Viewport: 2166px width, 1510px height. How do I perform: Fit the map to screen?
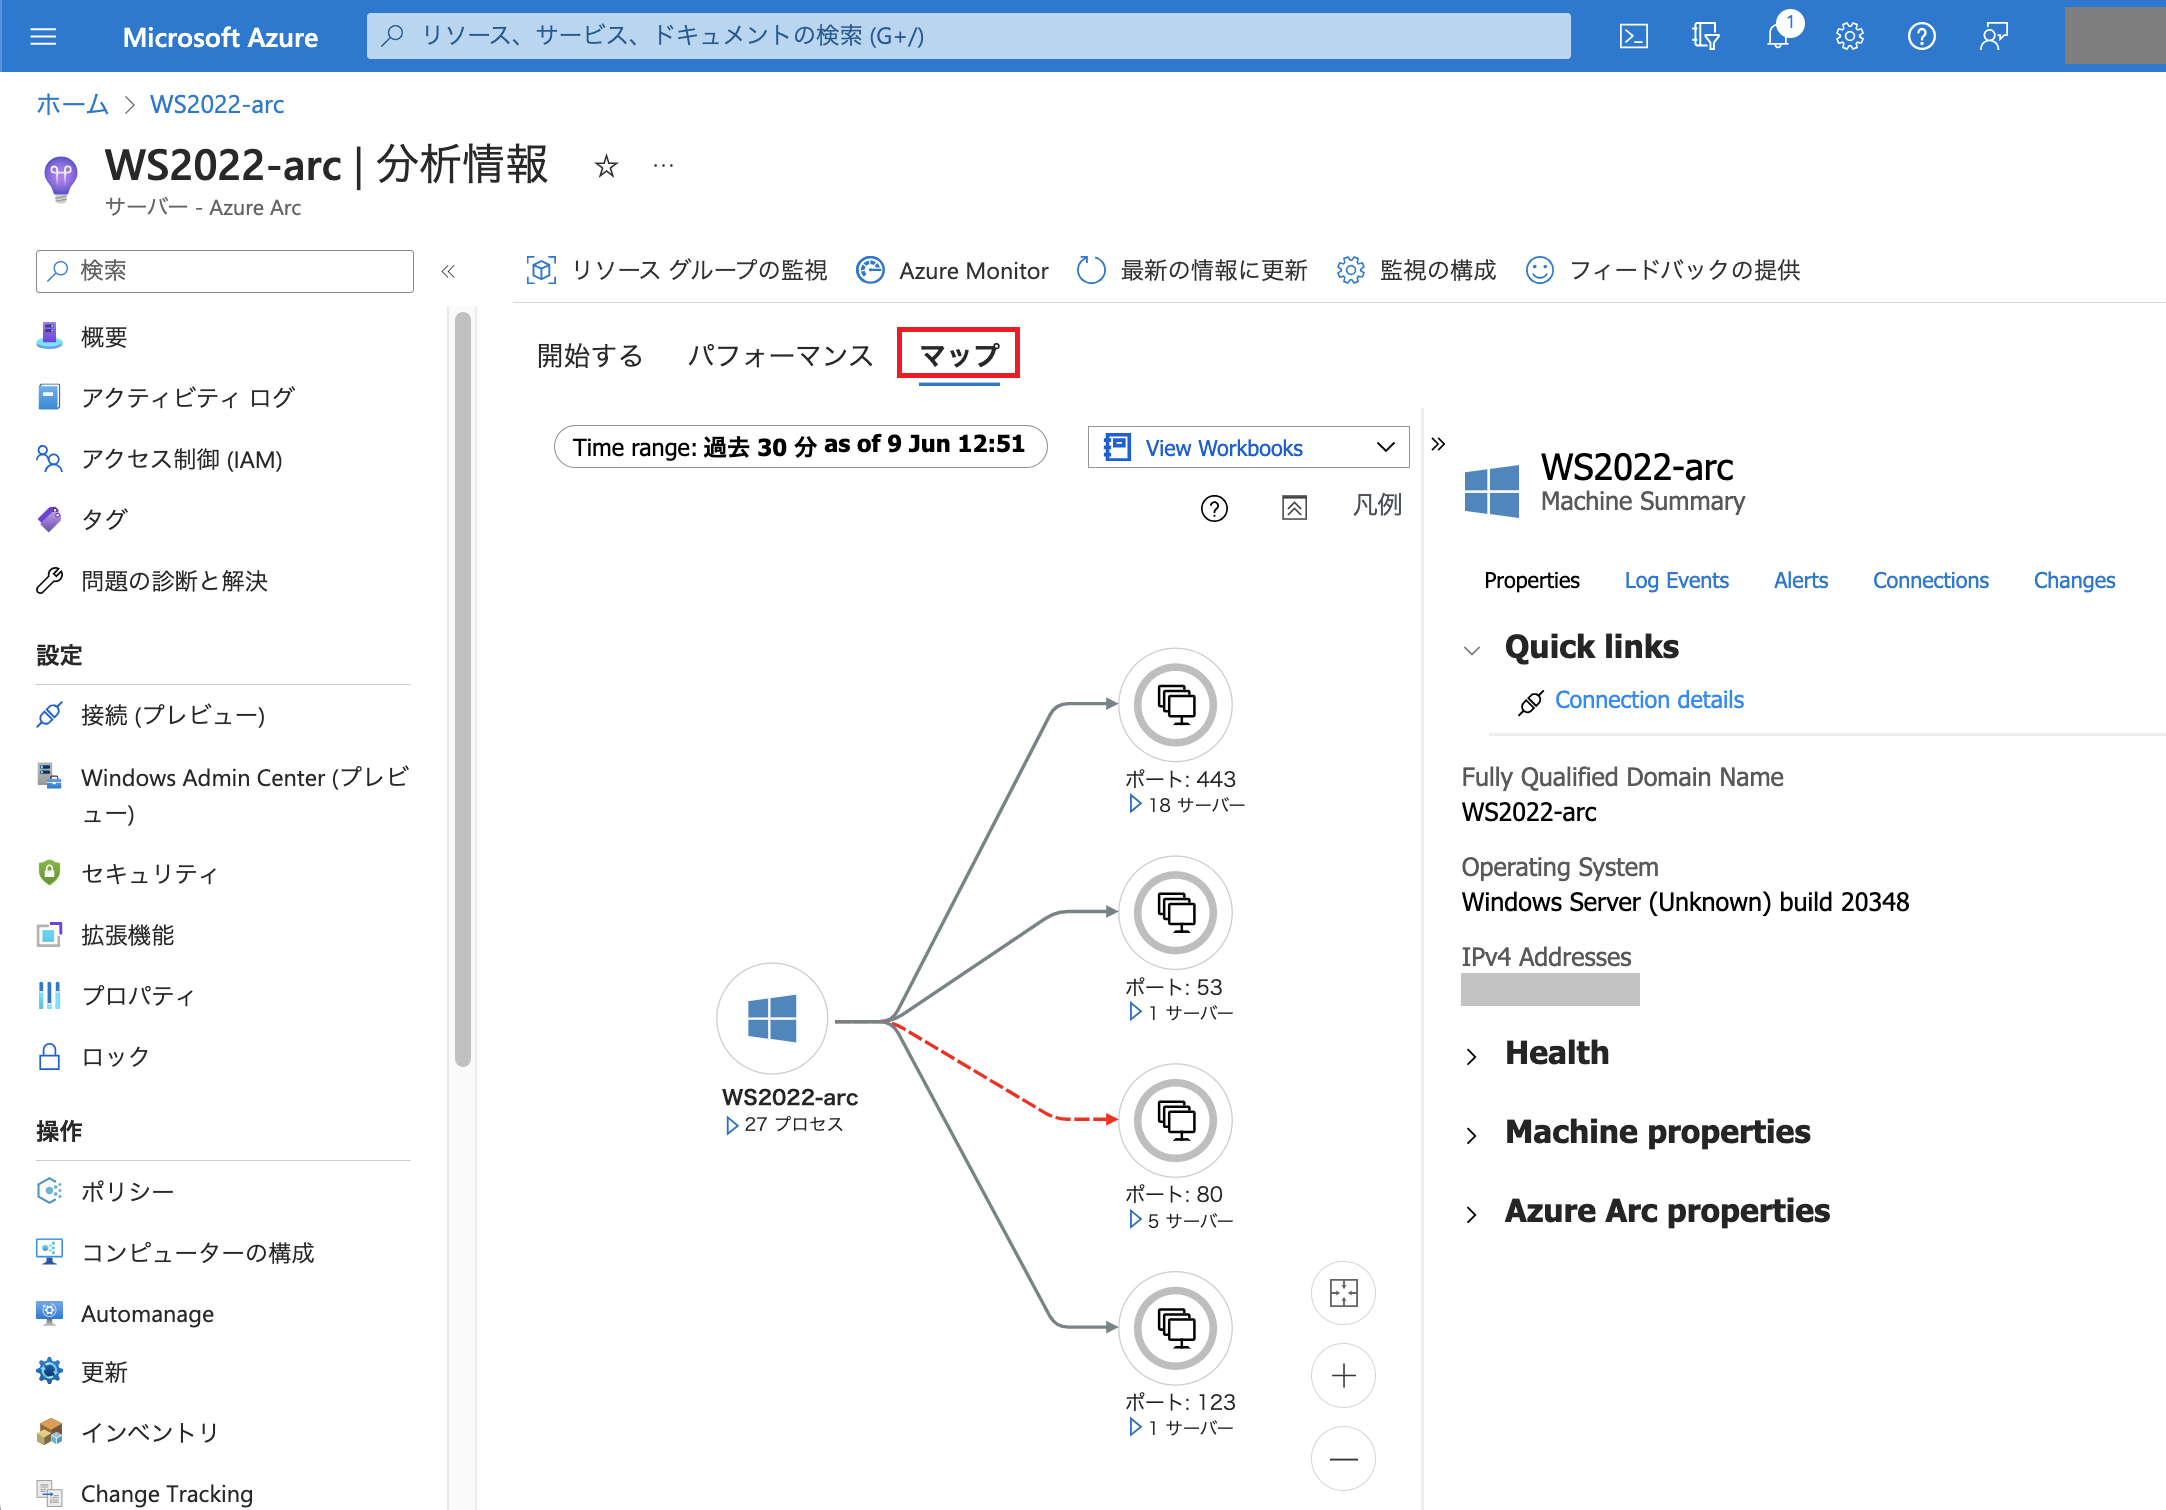pyautogui.click(x=1343, y=1293)
